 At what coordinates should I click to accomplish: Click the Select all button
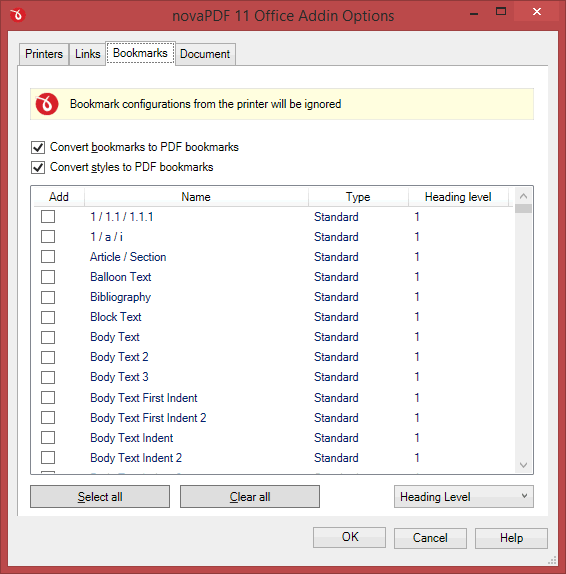100,497
